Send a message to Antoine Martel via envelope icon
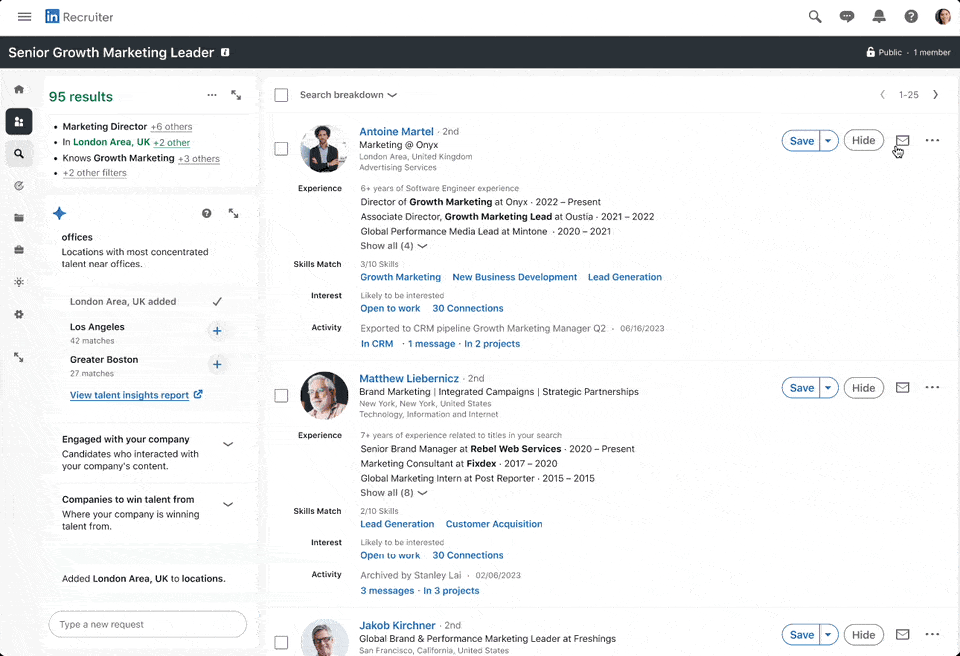 (x=902, y=140)
